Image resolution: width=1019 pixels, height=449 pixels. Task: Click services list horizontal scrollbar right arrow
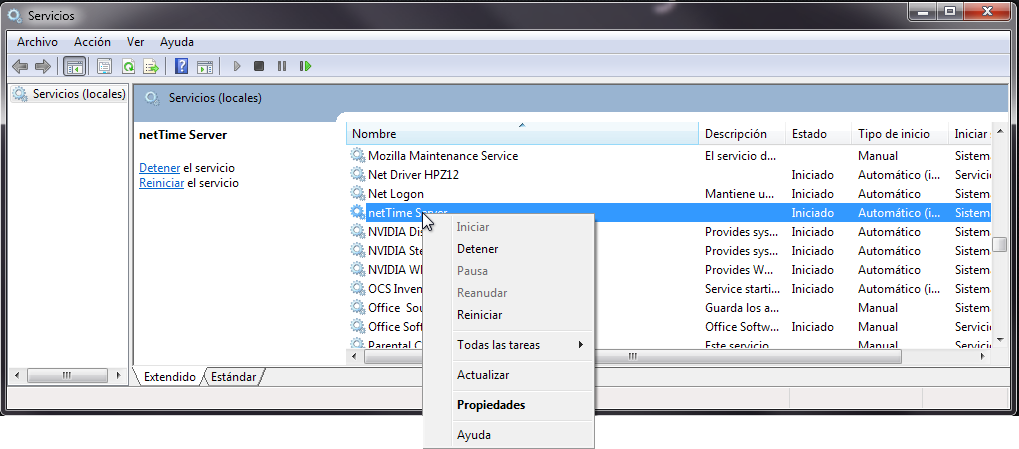tap(983, 357)
